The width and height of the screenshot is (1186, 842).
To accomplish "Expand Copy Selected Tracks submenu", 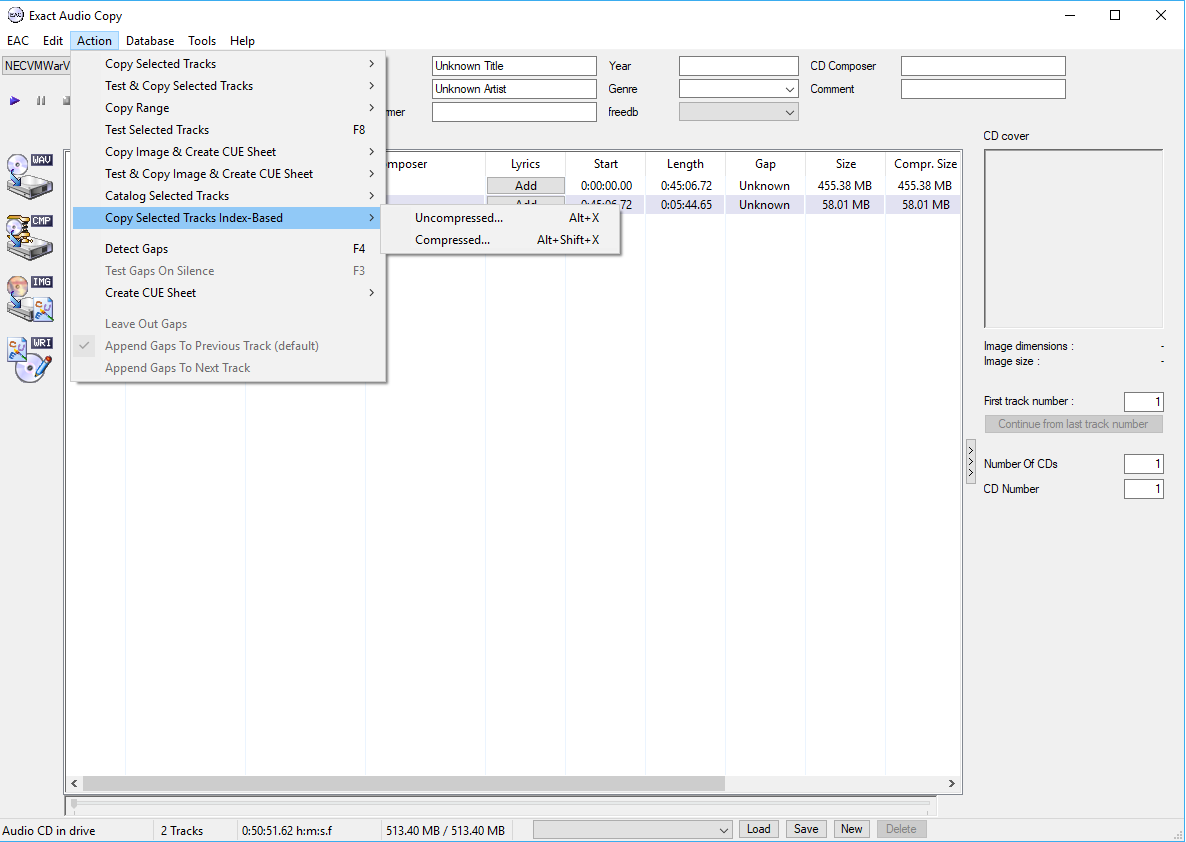I will tap(229, 64).
